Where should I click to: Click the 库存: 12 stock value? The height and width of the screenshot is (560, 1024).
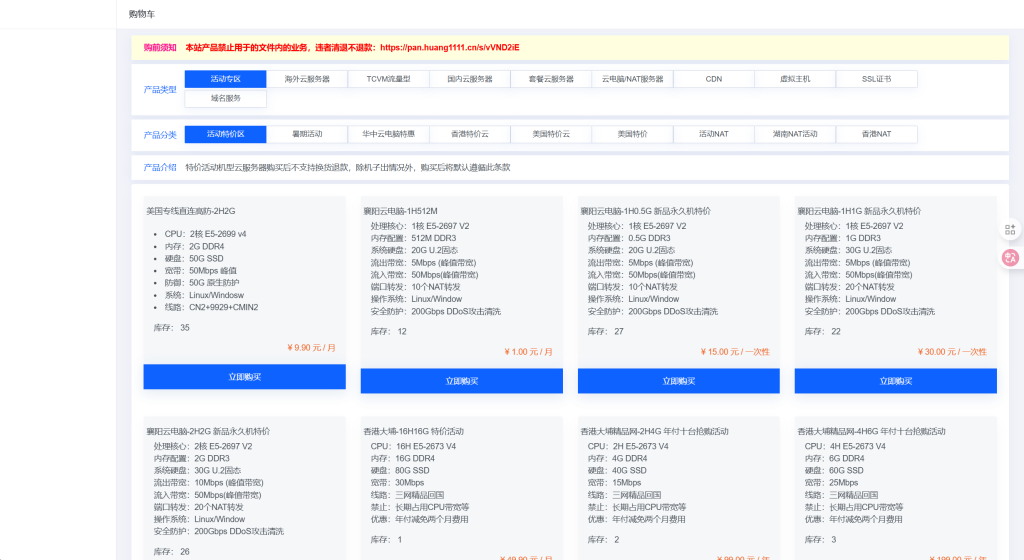(389, 332)
